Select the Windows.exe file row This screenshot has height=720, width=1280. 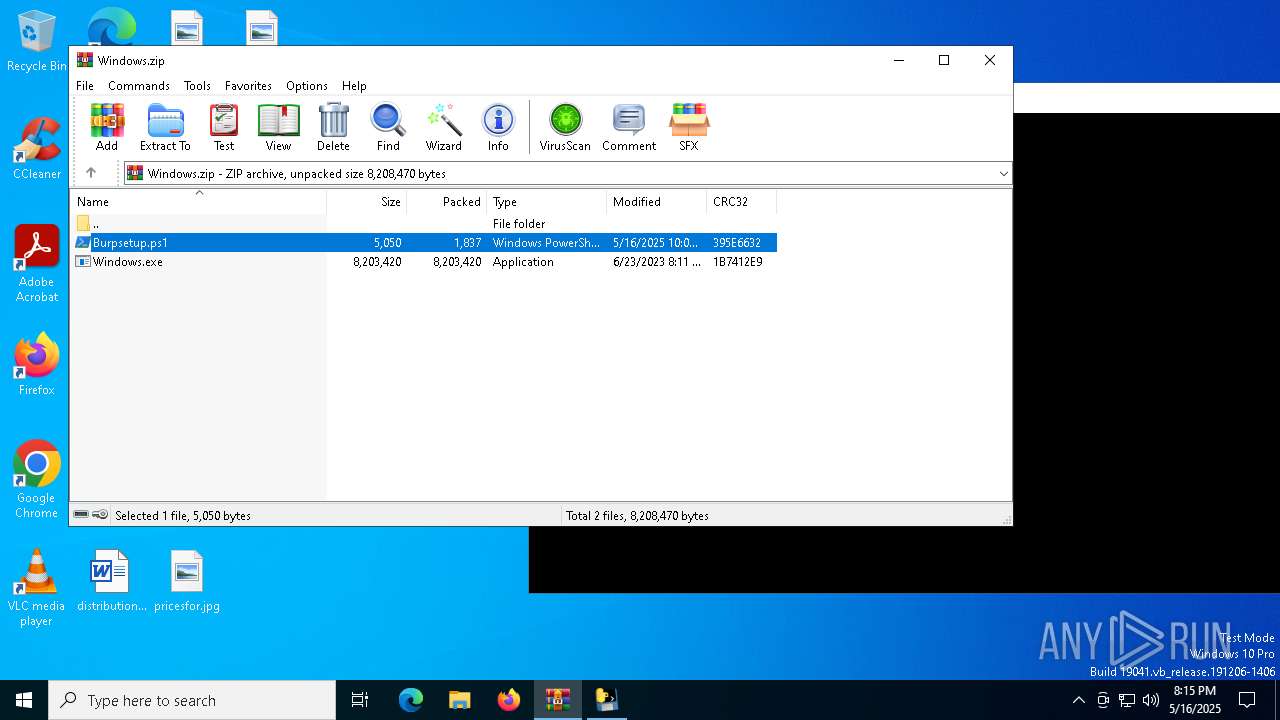point(424,262)
